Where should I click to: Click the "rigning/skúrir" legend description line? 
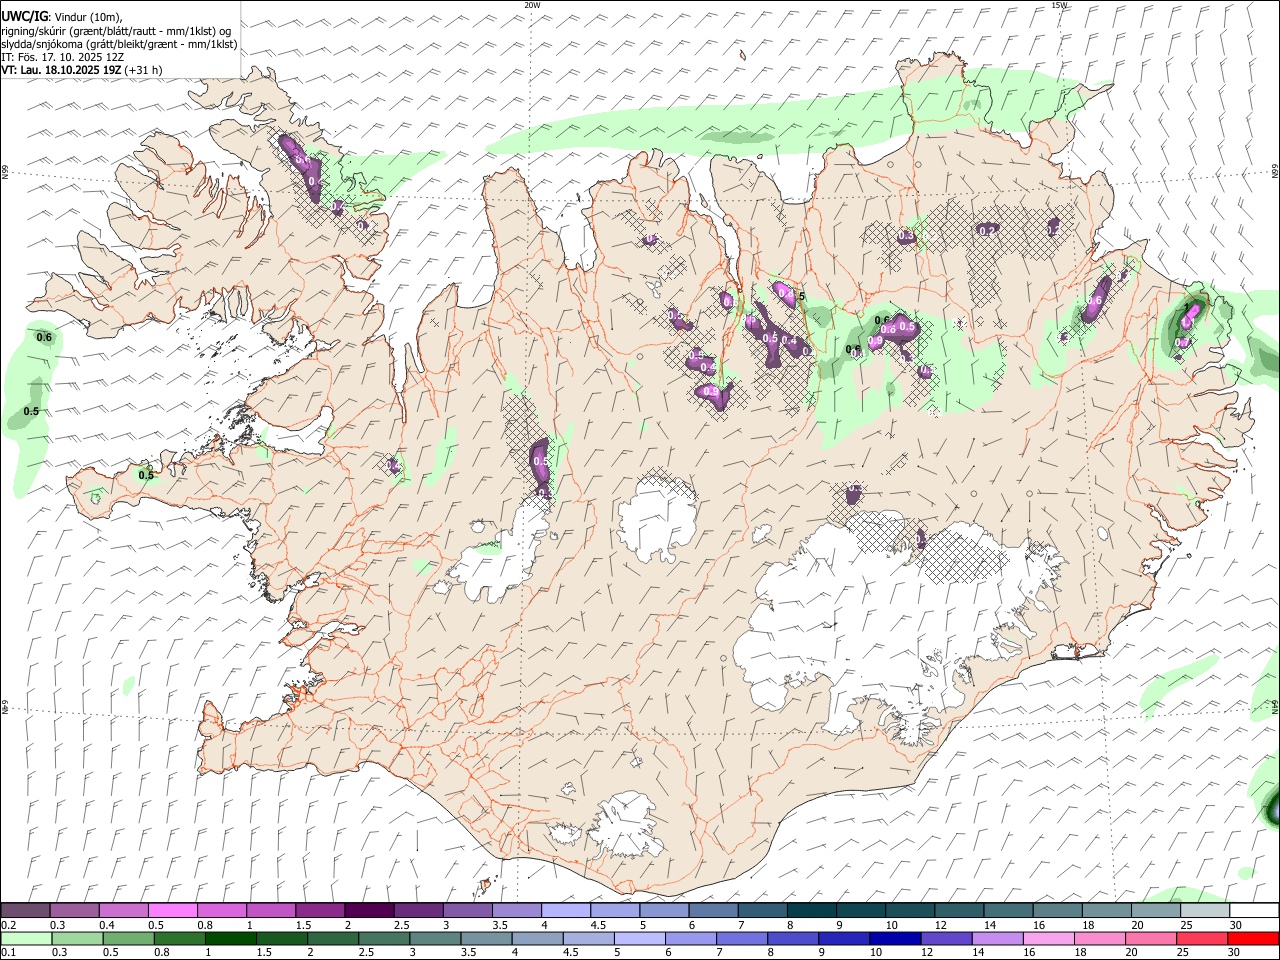[116, 30]
